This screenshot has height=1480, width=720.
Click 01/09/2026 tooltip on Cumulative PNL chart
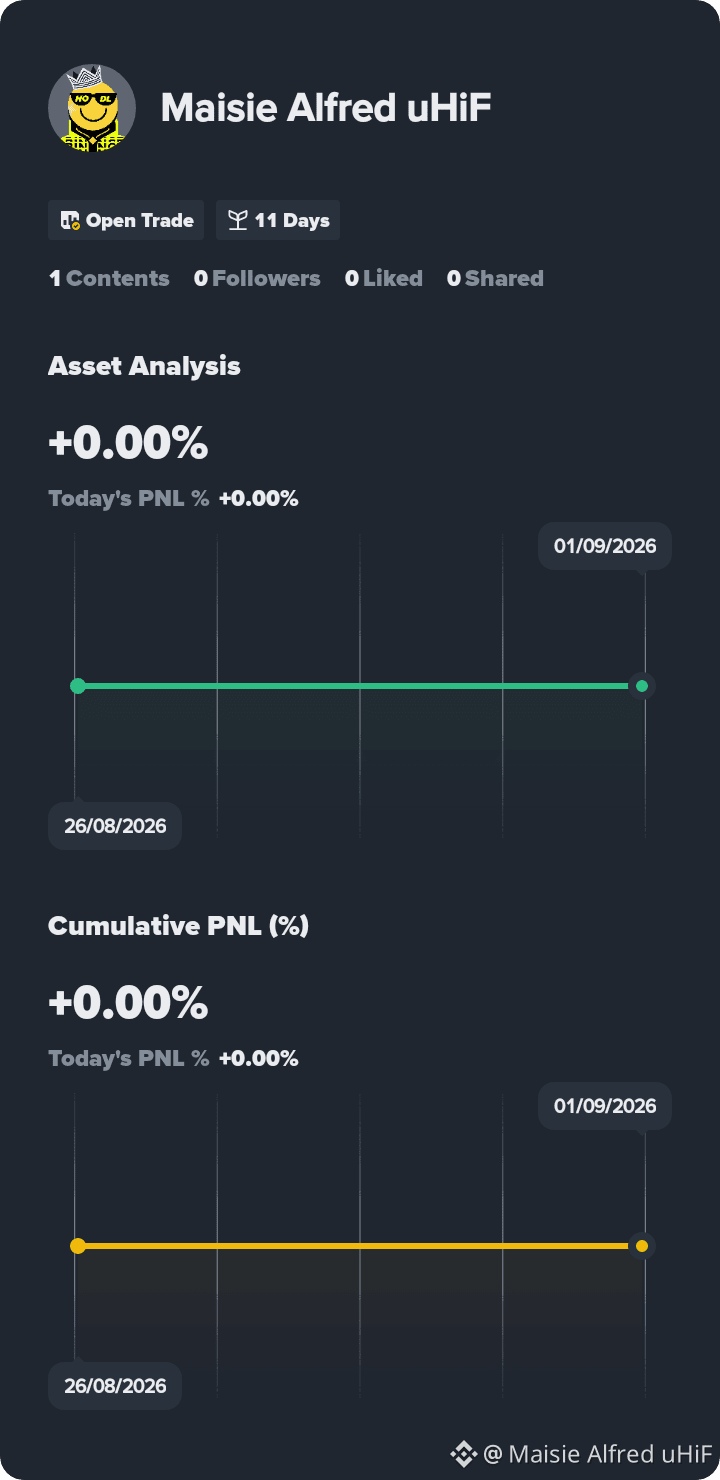[605, 1106]
